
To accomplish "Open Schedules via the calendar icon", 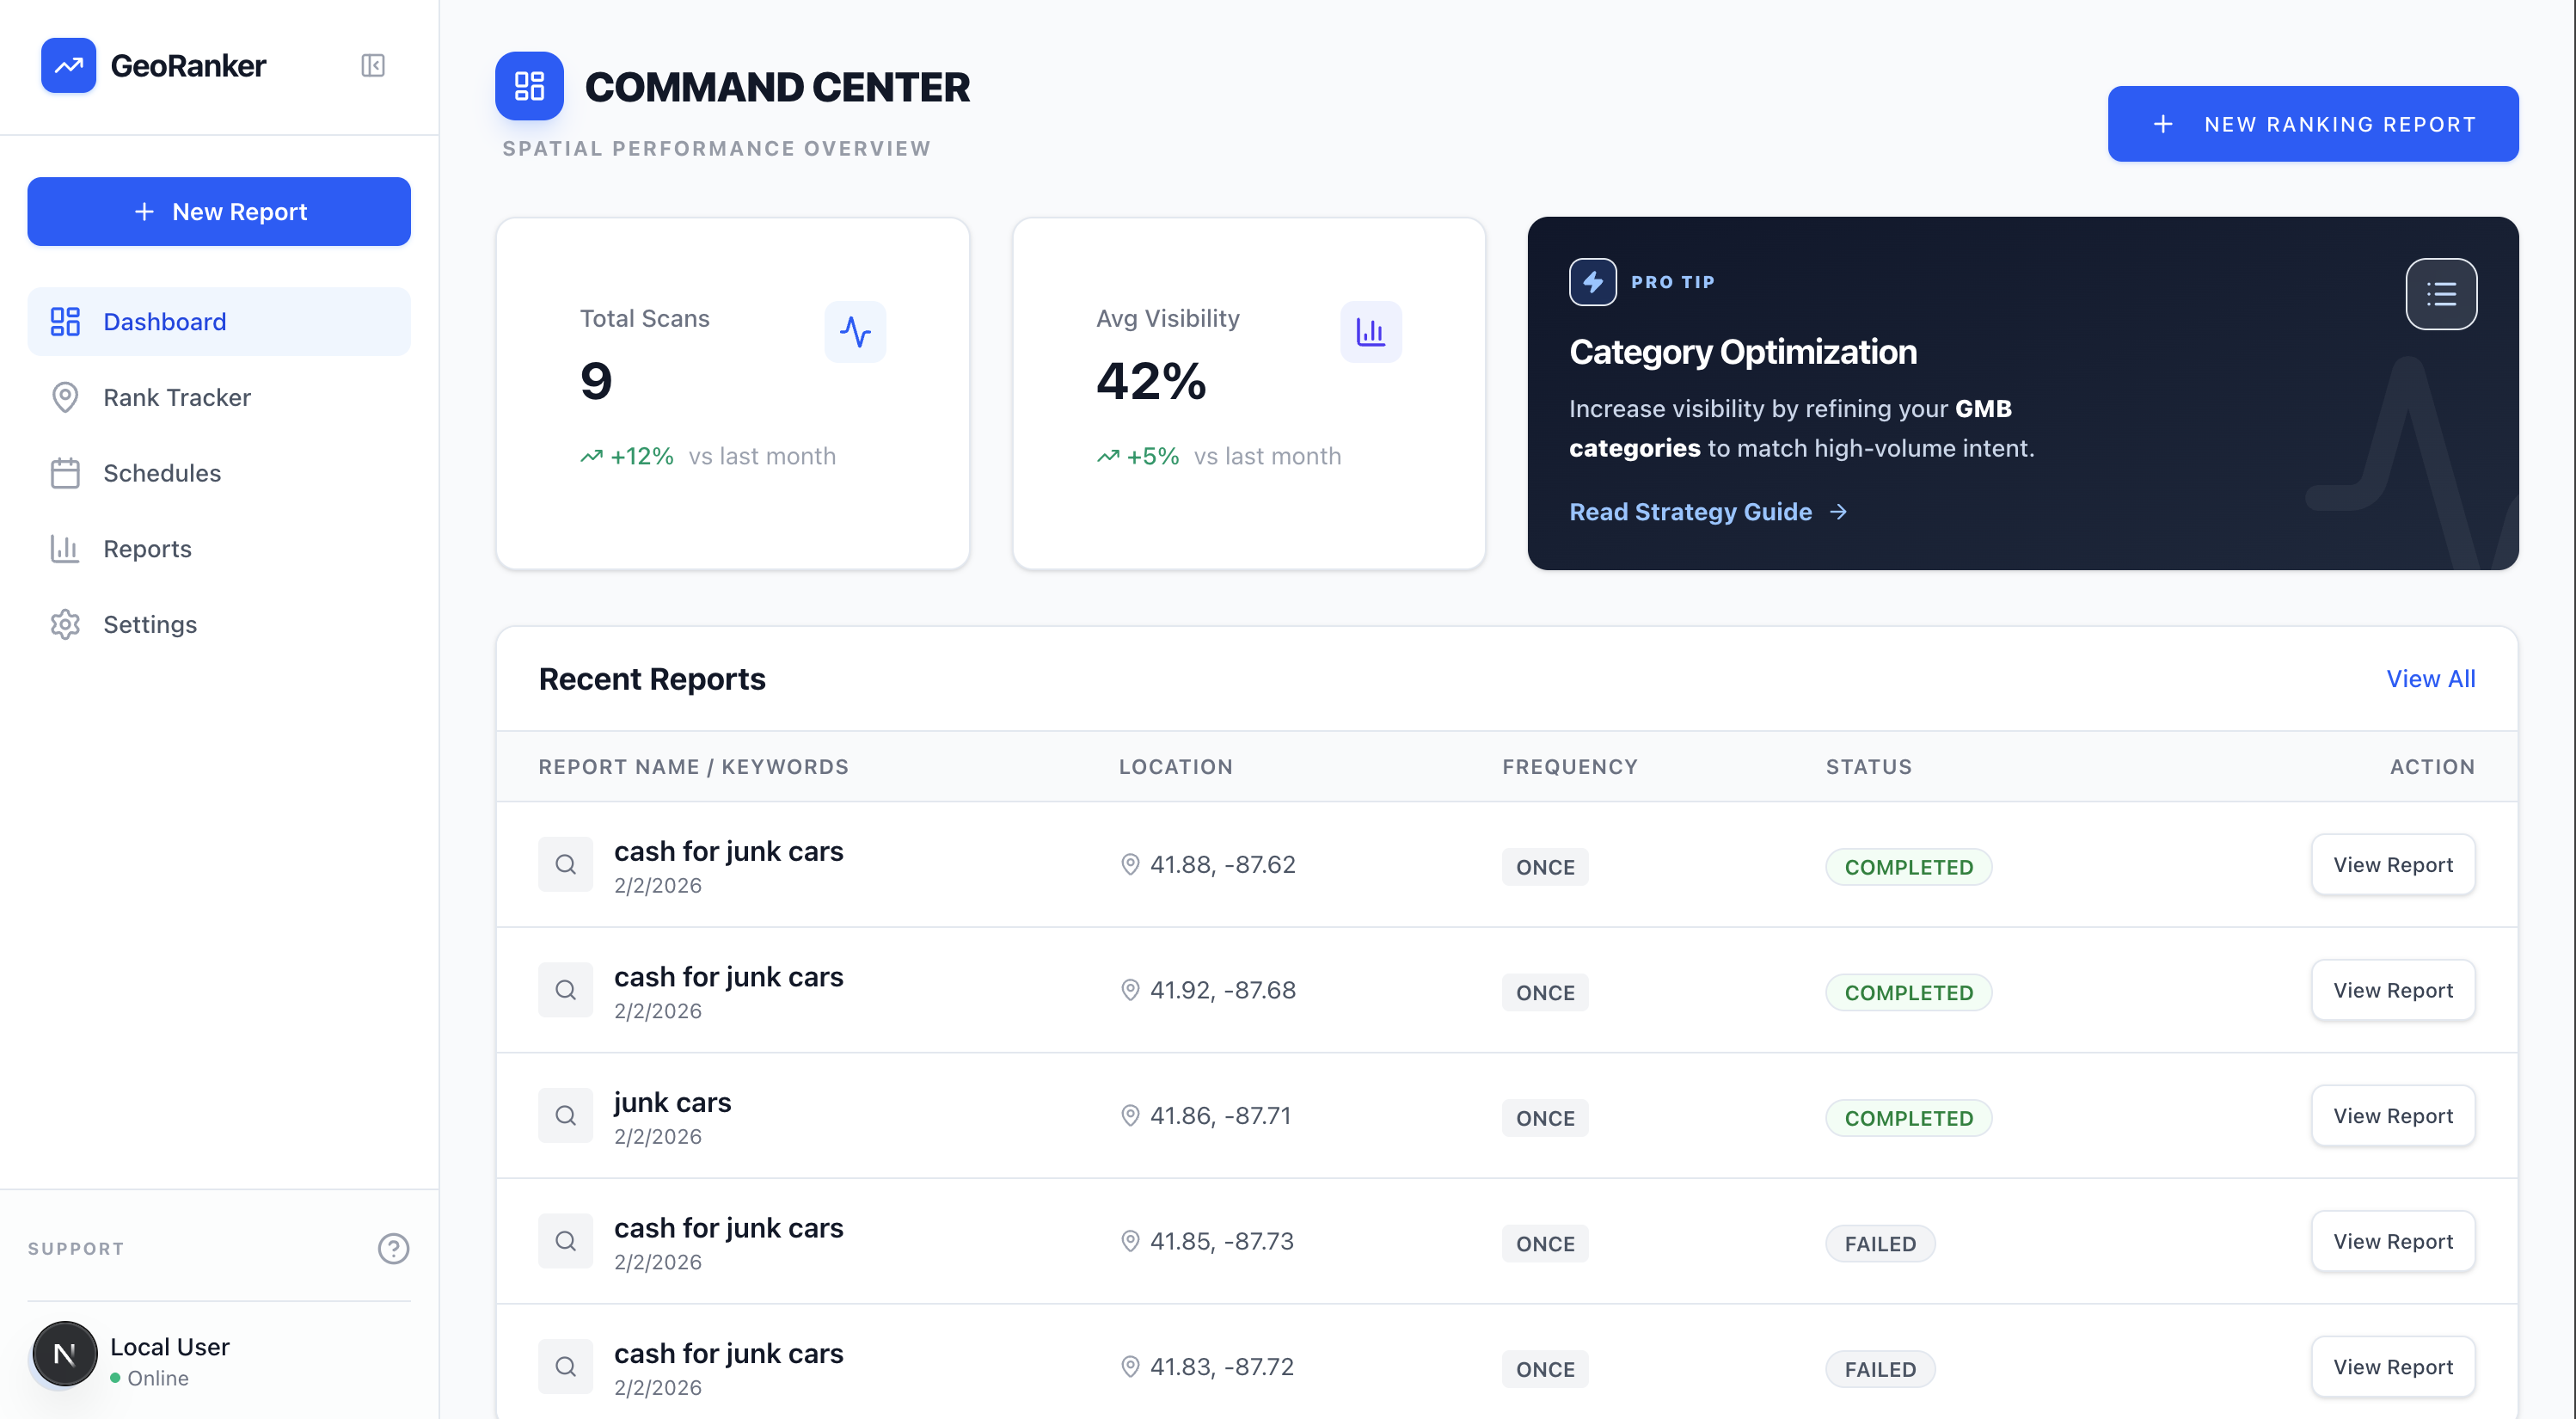I will click(x=65, y=472).
